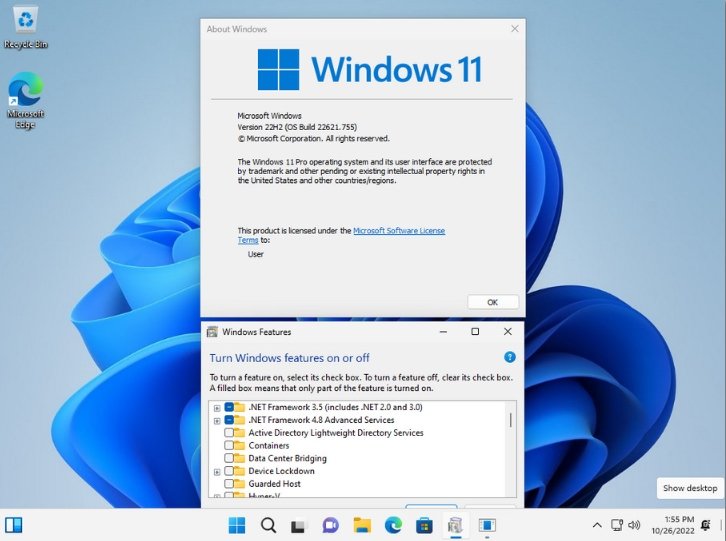Click the Data Center Bridging folder icon
726x541 pixels.
pyautogui.click(x=239, y=458)
